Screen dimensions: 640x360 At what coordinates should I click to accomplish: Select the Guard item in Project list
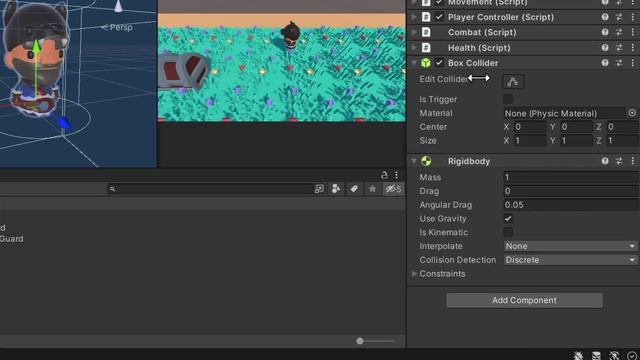click(x=11, y=239)
